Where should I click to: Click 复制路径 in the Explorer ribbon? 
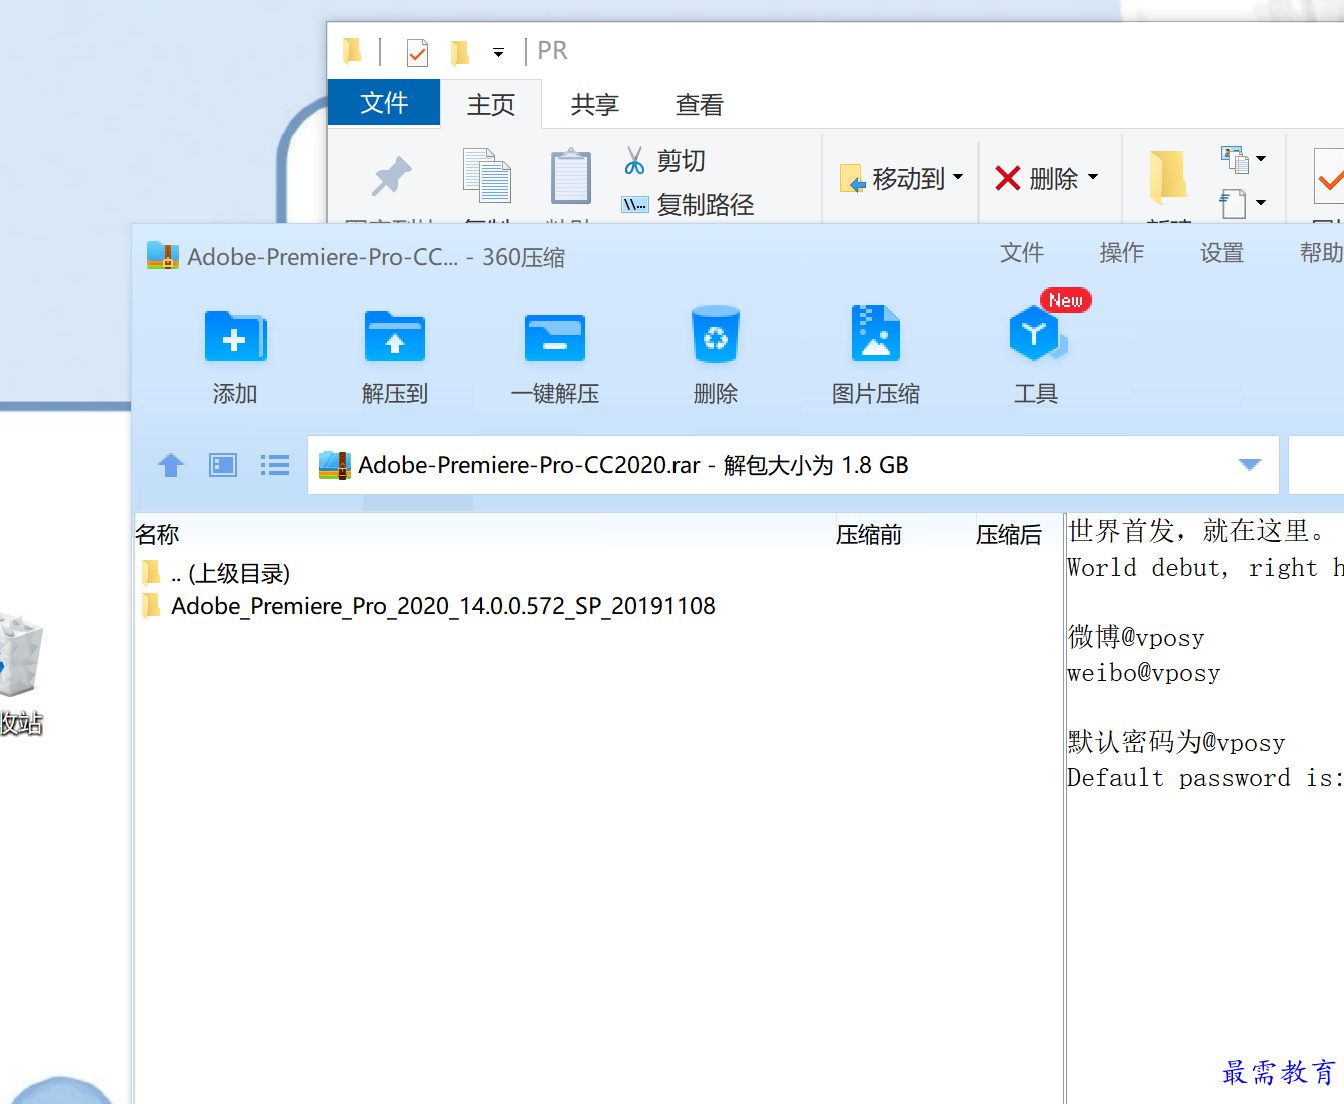pyautogui.click(x=688, y=205)
